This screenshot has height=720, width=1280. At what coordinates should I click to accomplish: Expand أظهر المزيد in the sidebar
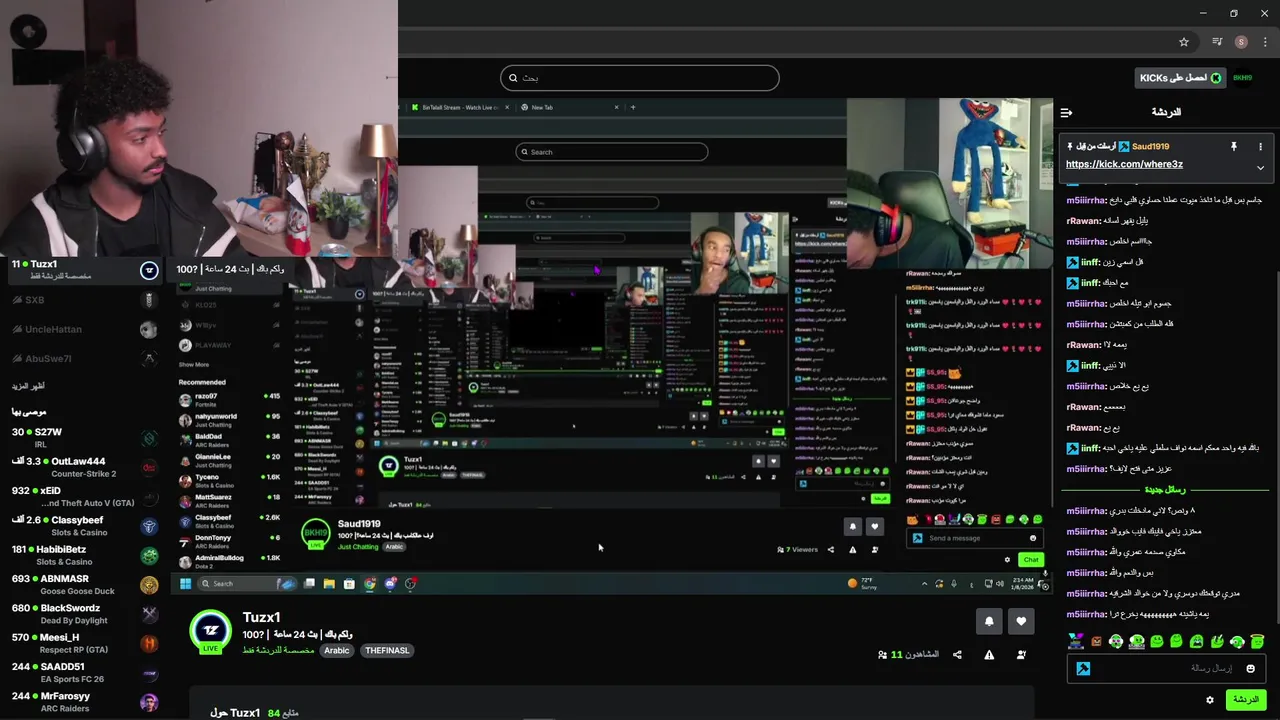28,386
